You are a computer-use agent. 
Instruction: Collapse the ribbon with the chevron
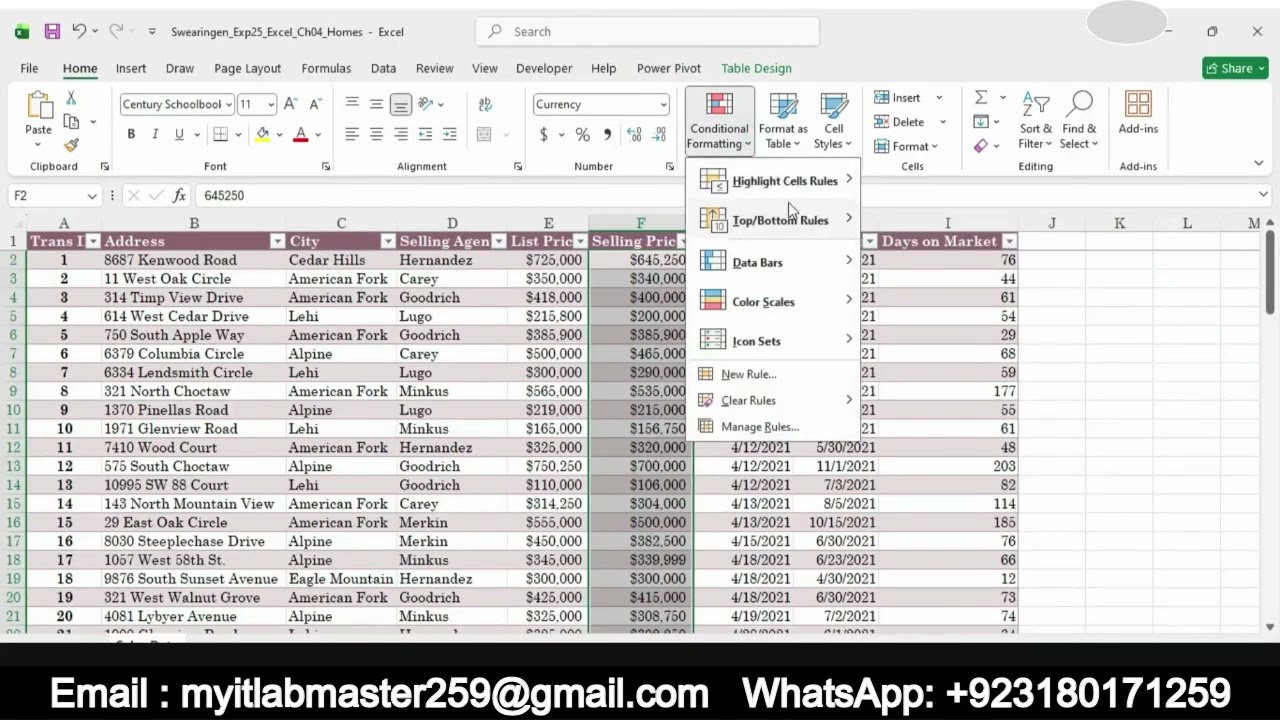click(1258, 163)
